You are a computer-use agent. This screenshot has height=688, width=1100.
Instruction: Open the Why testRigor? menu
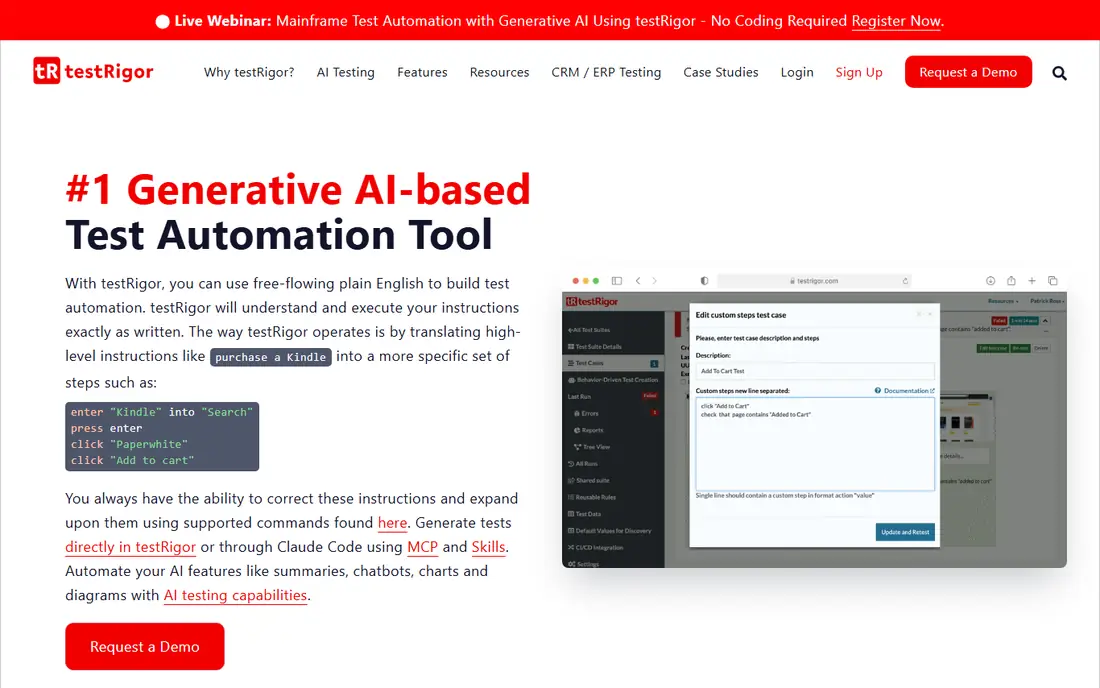coord(249,72)
